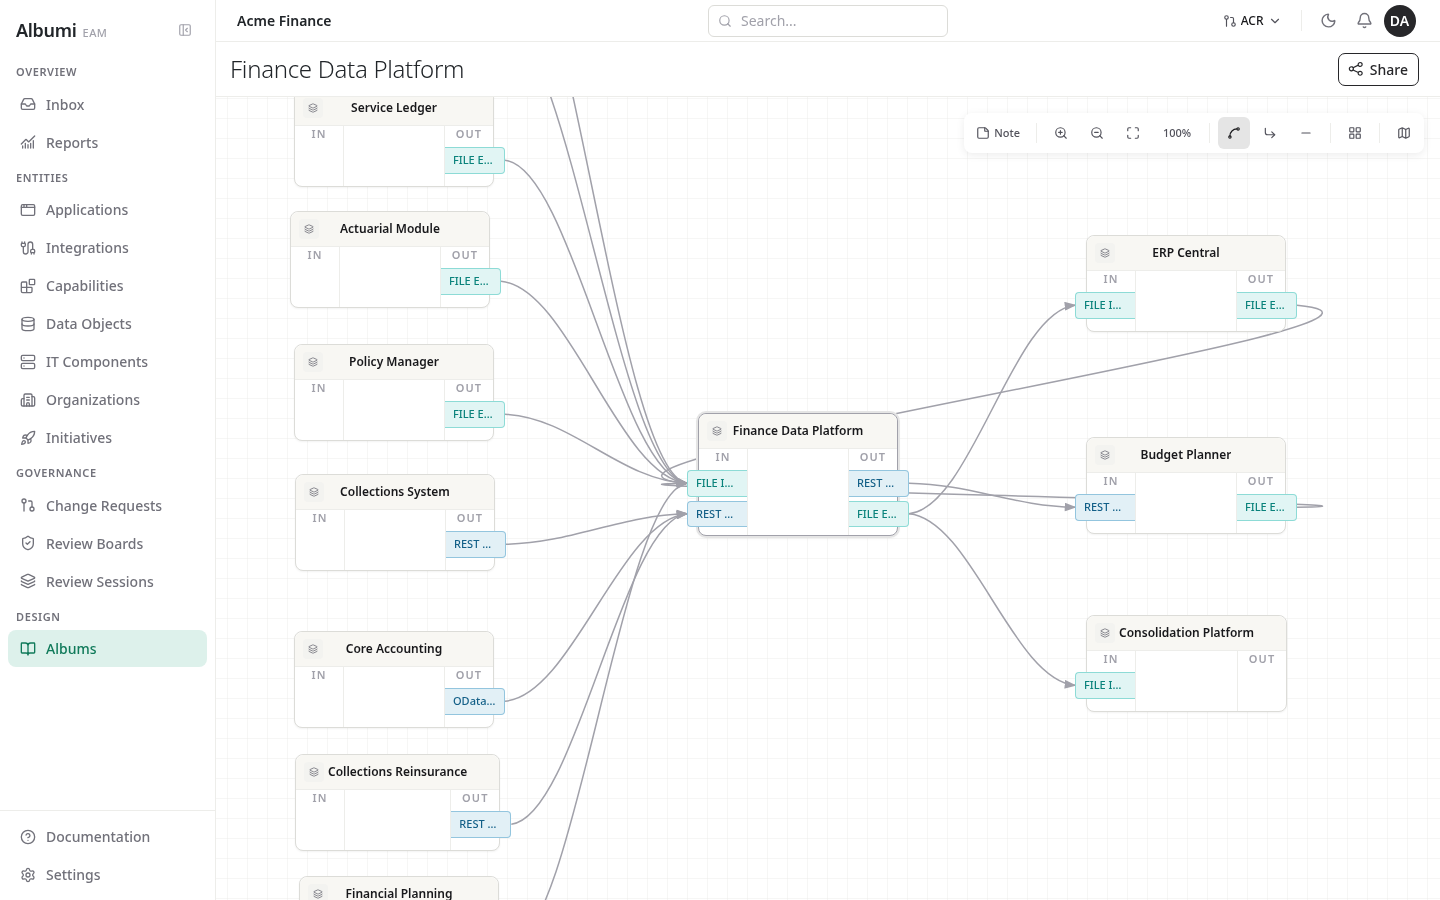Open Initiatives page
This screenshot has width=1440, height=900.
[107, 438]
